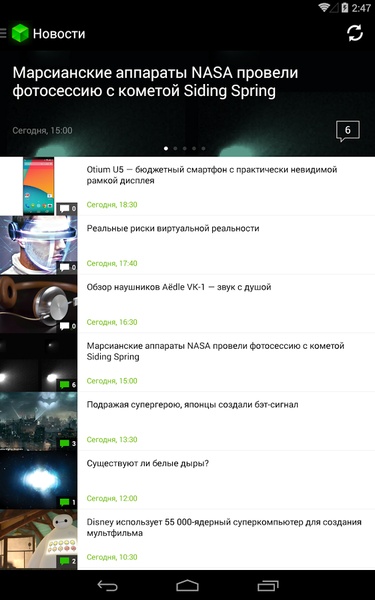Select the third carousel page dot
The image size is (375, 600).
click(x=184, y=148)
